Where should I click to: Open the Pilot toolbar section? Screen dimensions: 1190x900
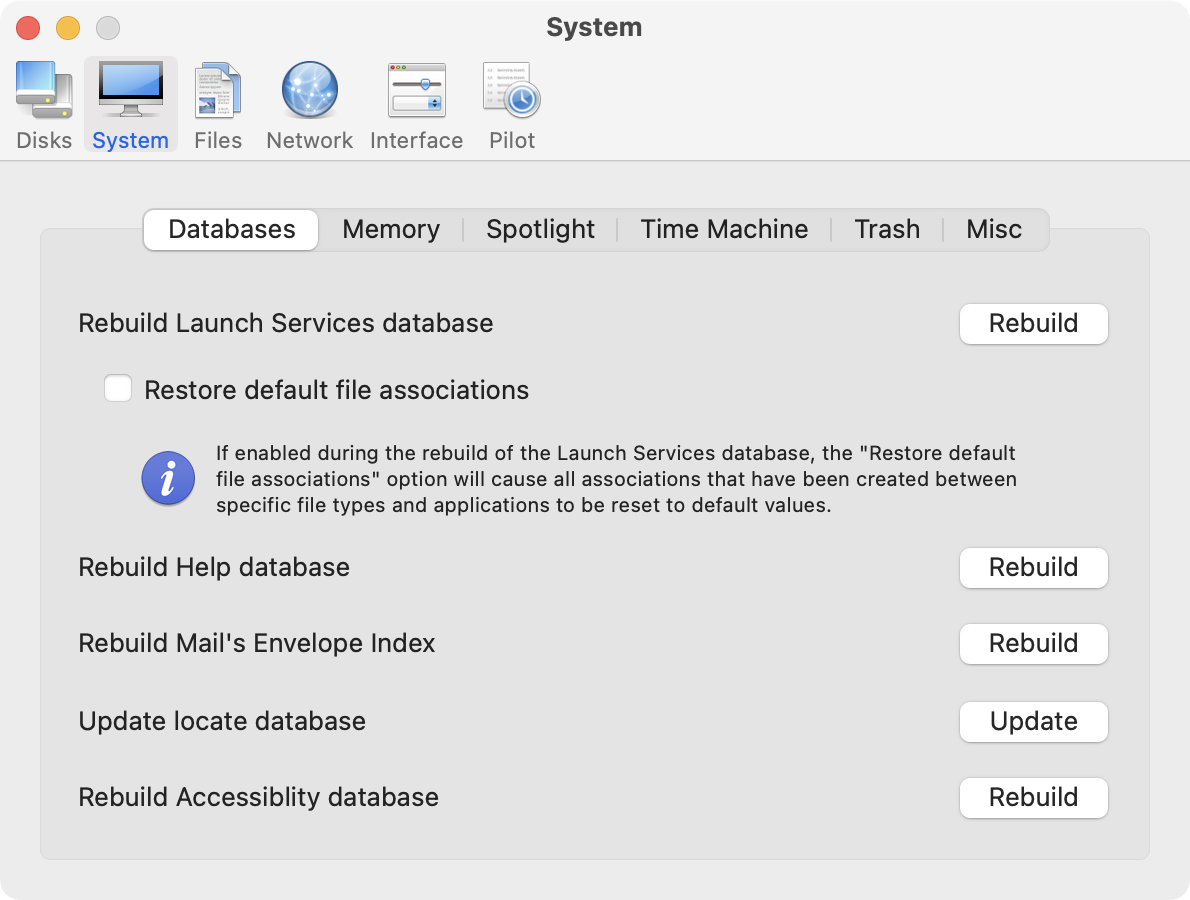pos(512,105)
